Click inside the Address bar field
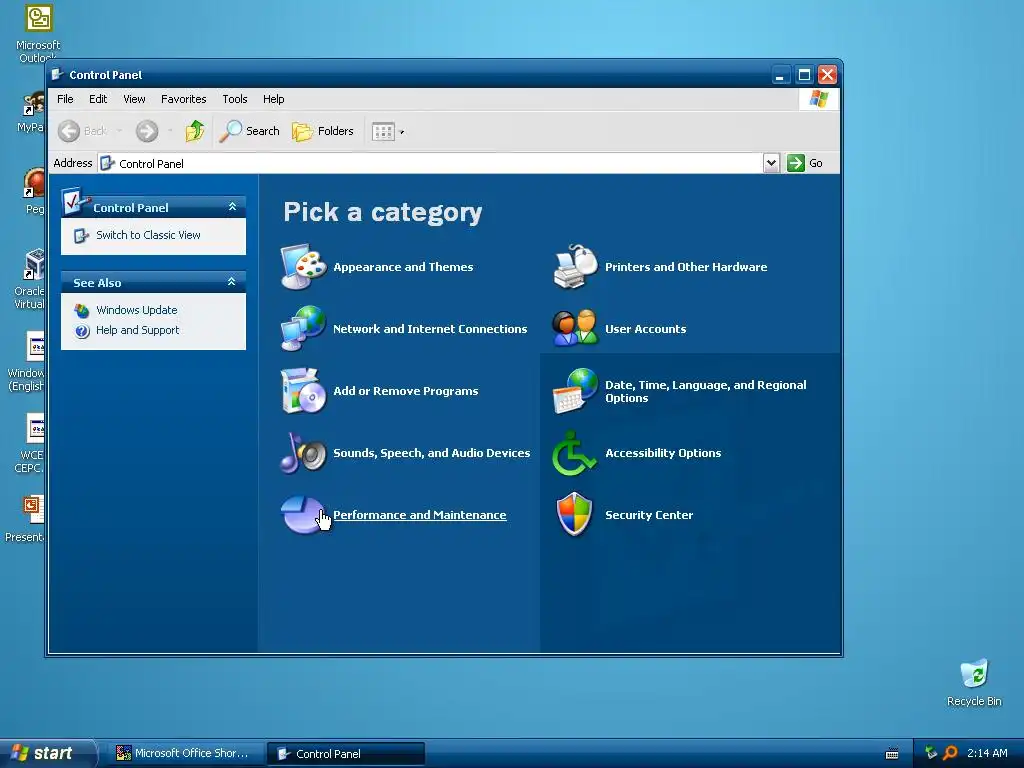 (x=430, y=163)
